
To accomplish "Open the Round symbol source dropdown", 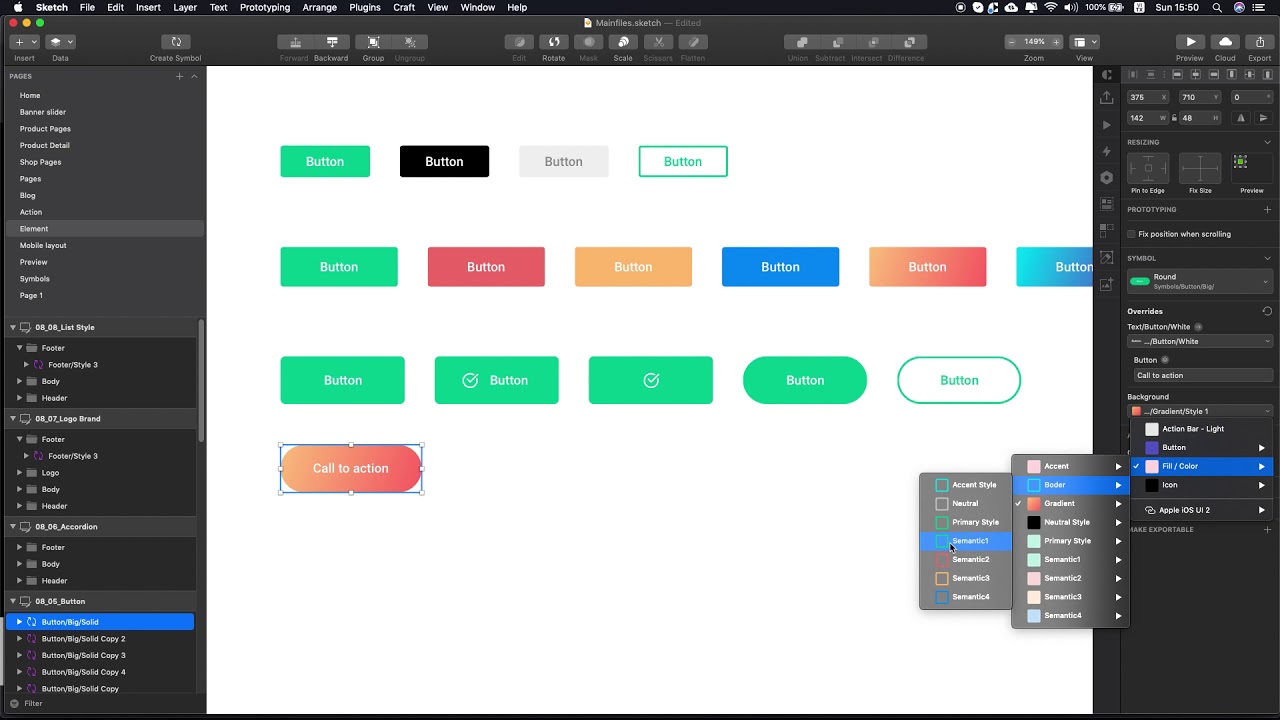I will pyautogui.click(x=1200, y=282).
